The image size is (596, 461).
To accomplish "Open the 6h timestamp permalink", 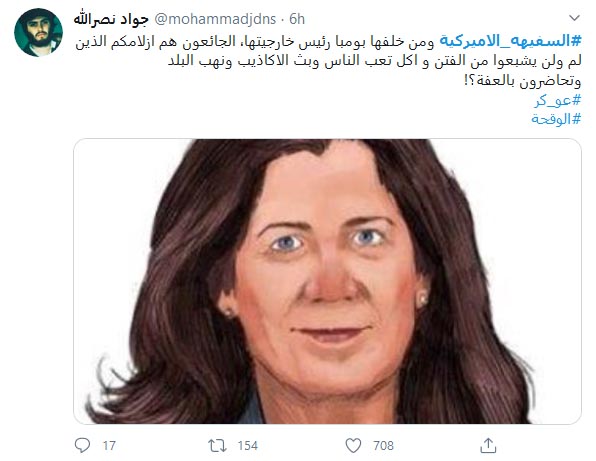I will pyautogui.click(x=297, y=19).
